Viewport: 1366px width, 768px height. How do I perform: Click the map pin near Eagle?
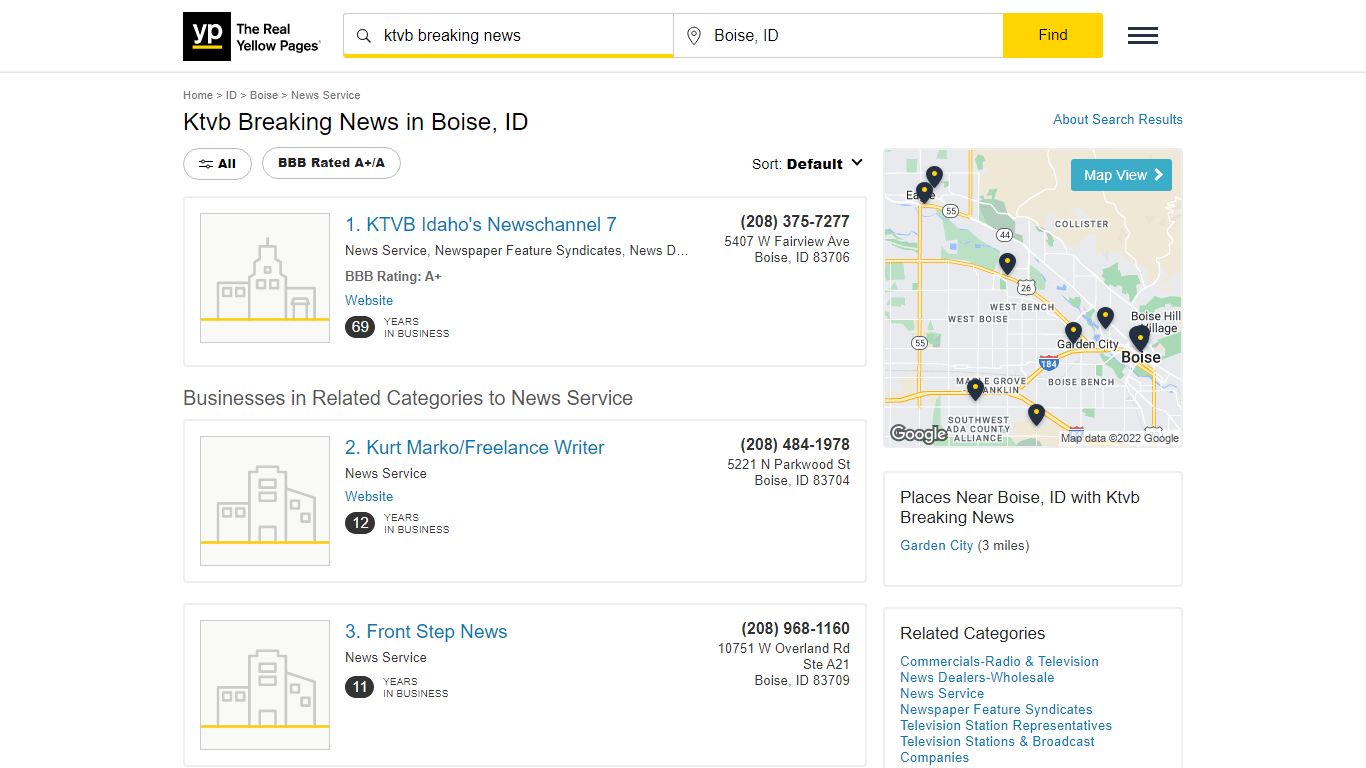click(924, 192)
